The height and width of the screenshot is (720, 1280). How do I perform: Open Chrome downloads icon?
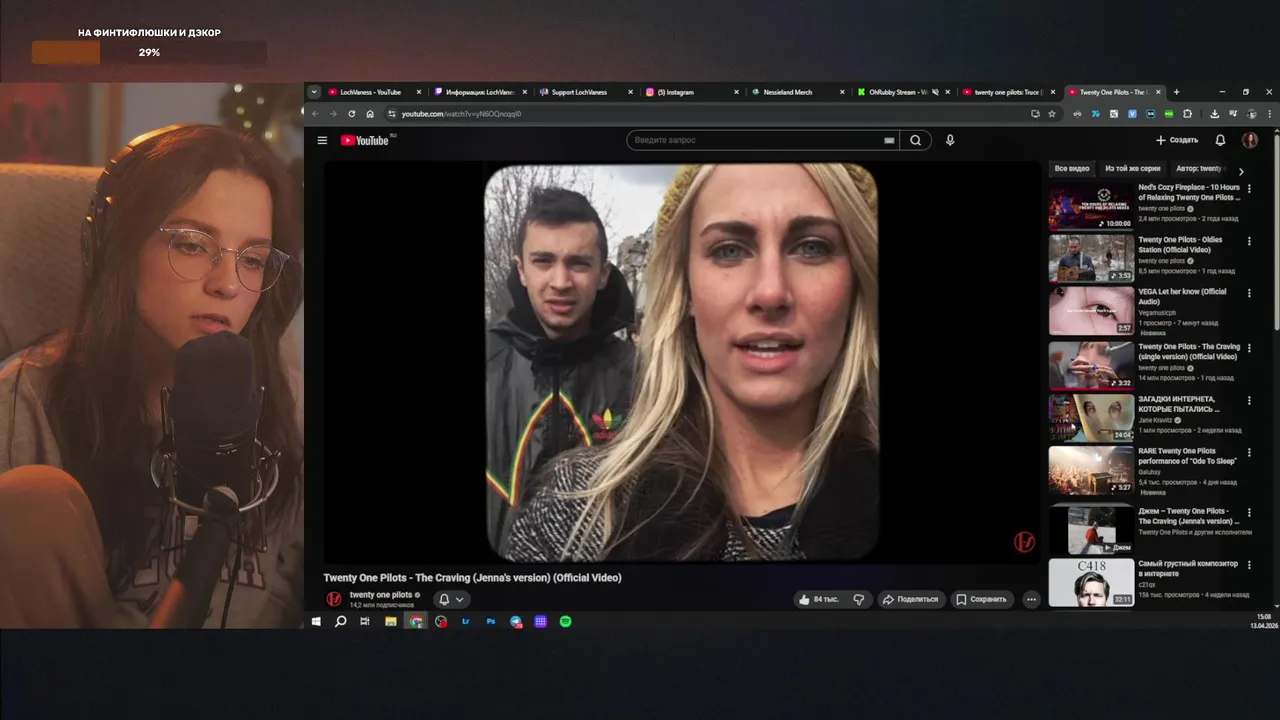click(x=1214, y=114)
